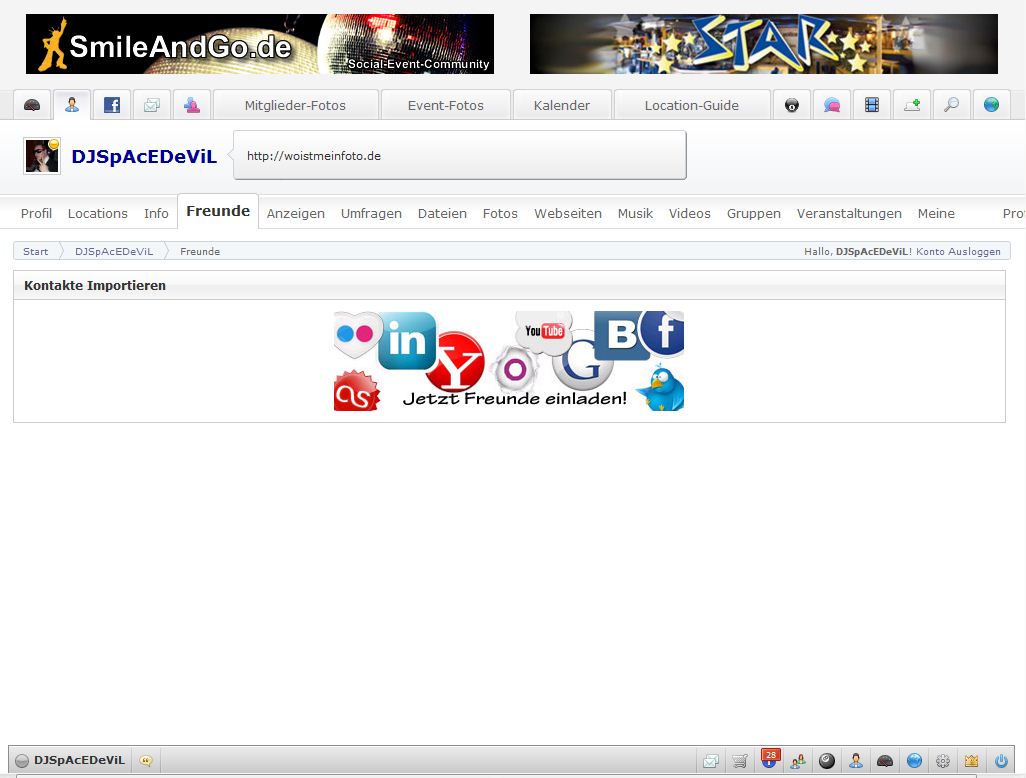Click the magnifier search icon

click(952, 105)
